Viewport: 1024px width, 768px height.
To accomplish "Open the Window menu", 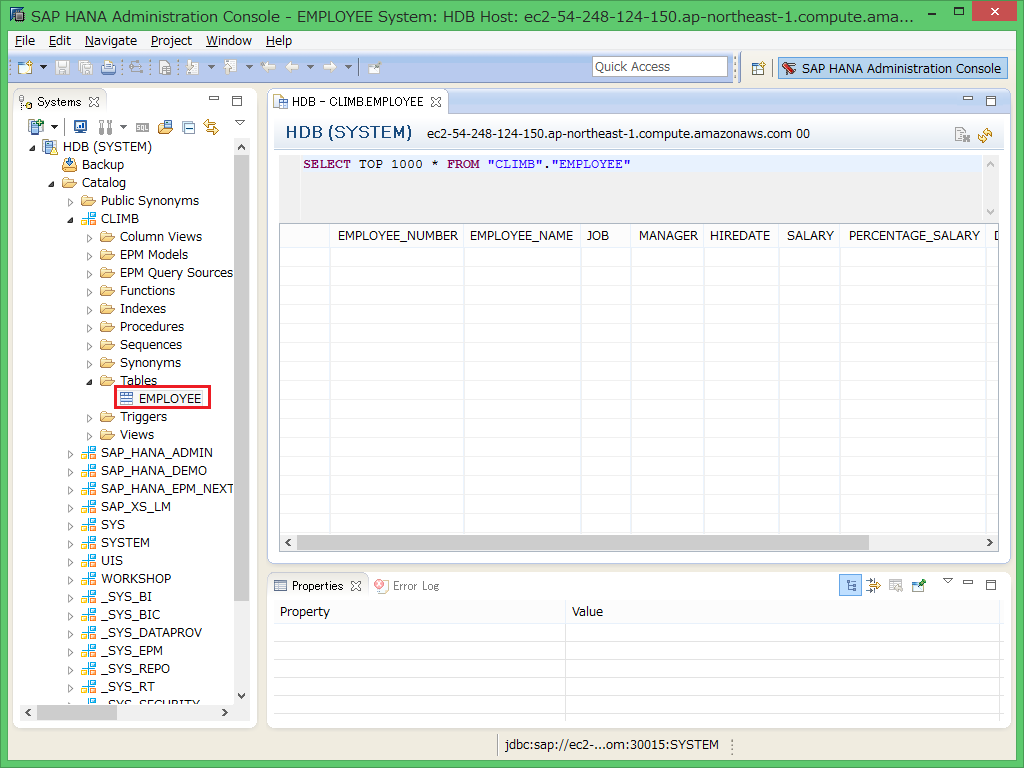I will (x=229, y=40).
